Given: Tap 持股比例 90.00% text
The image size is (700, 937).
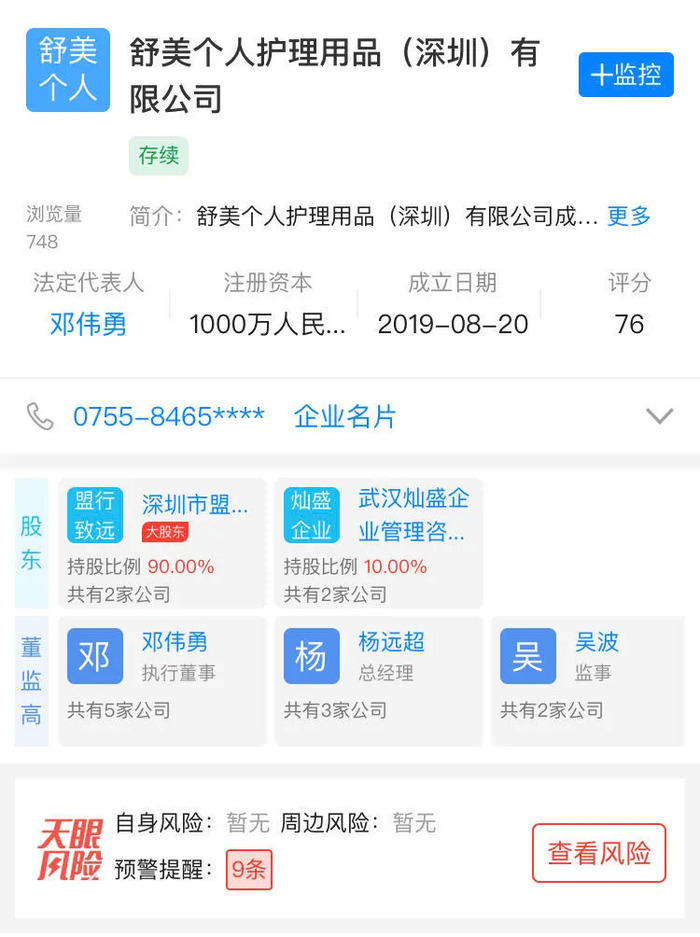Looking at the screenshot, I should click(x=140, y=567).
